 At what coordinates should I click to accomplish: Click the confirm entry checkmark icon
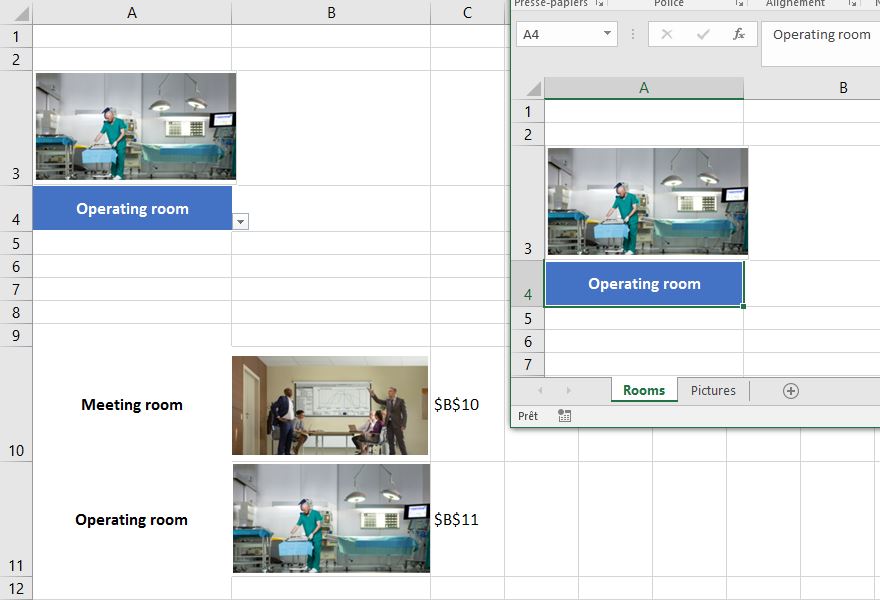click(x=703, y=34)
